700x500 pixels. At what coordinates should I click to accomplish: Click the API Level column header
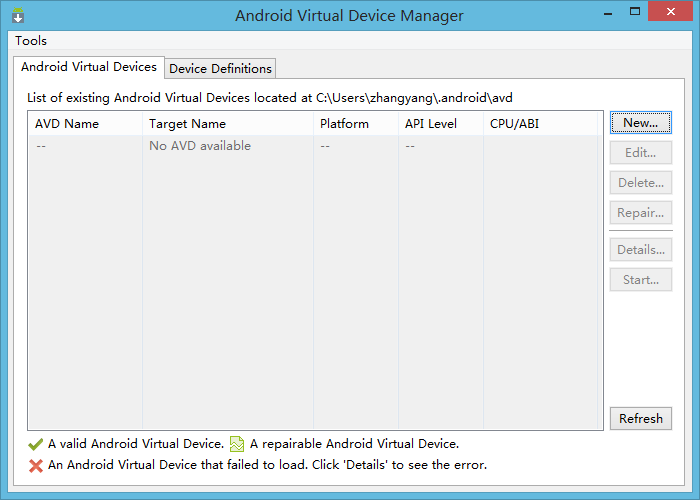[x=431, y=124]
